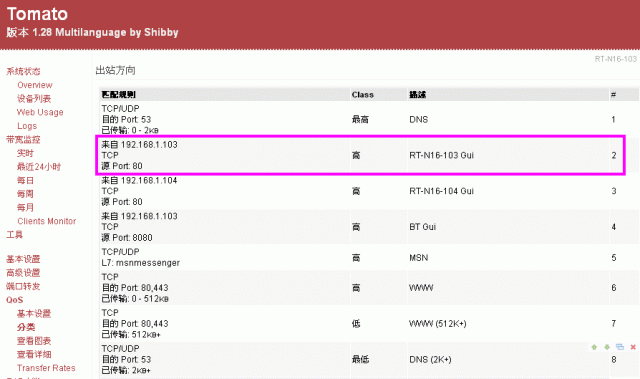640x379 pixels.
Task: Move rule 8 down with green down arrow
Action: (607, 347)
